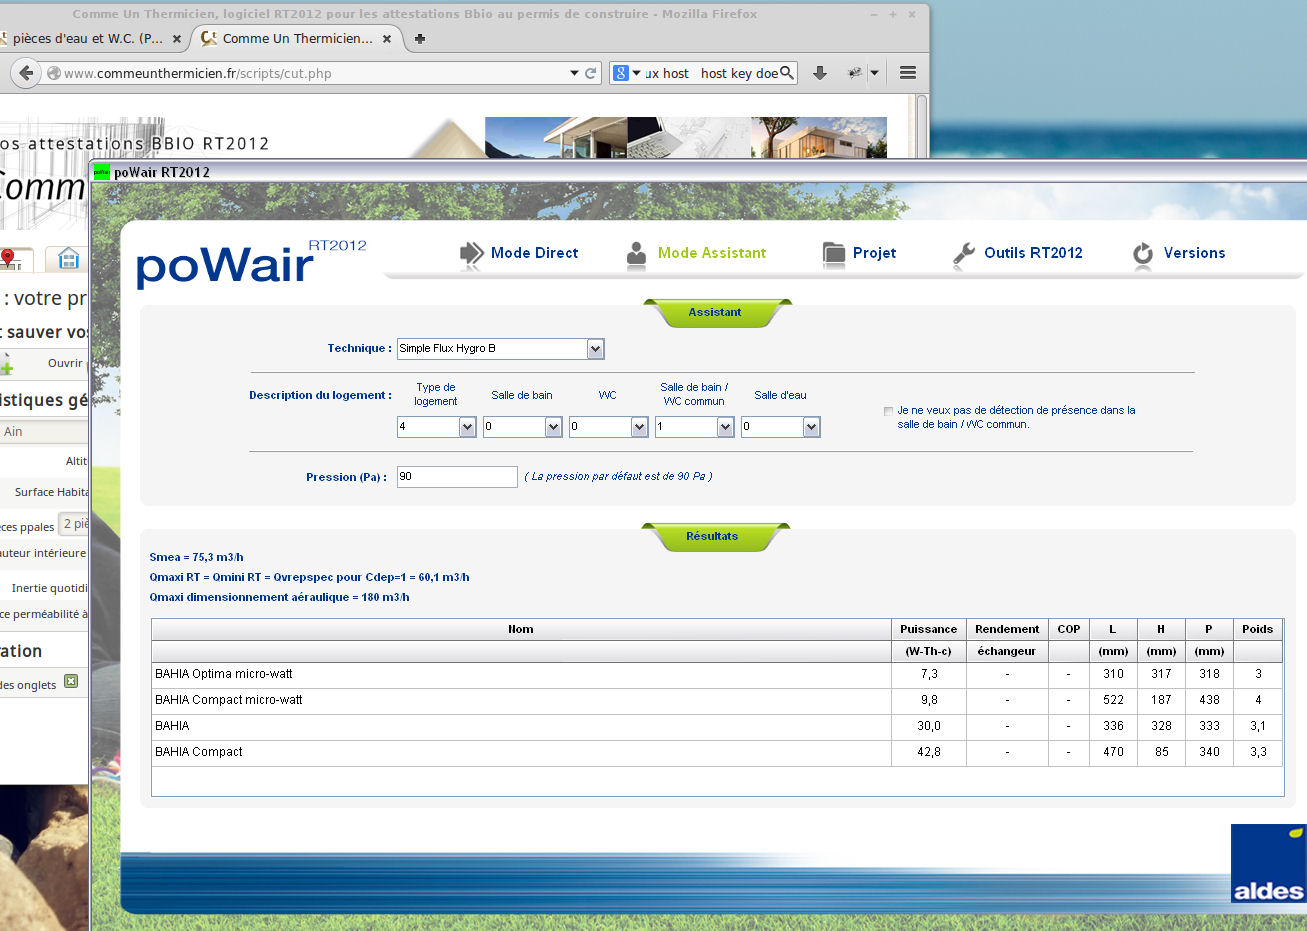Click the Versions refresh icon
This screenshot has height=931, width=1307.
coord(1143,254)
